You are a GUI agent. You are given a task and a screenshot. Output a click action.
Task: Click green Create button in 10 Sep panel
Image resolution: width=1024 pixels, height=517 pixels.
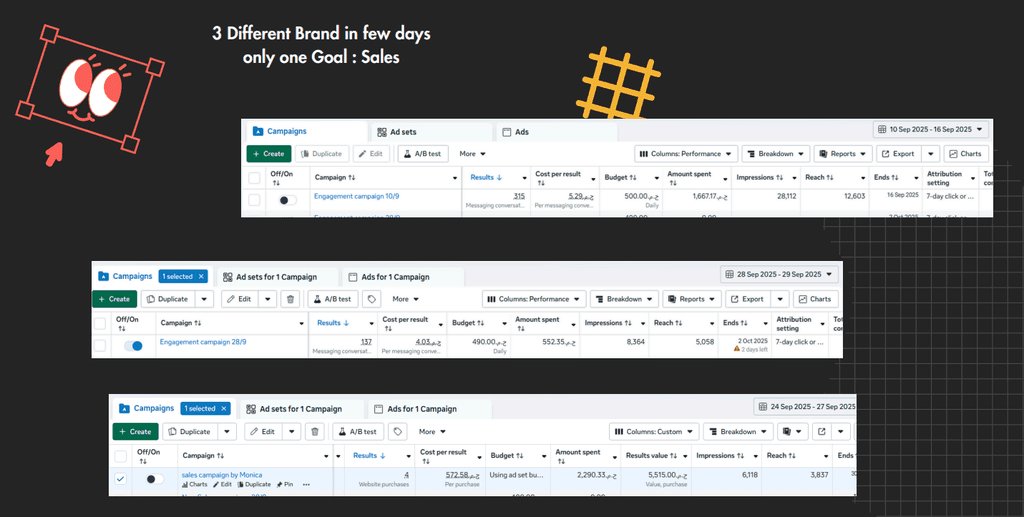click(268, 154)
